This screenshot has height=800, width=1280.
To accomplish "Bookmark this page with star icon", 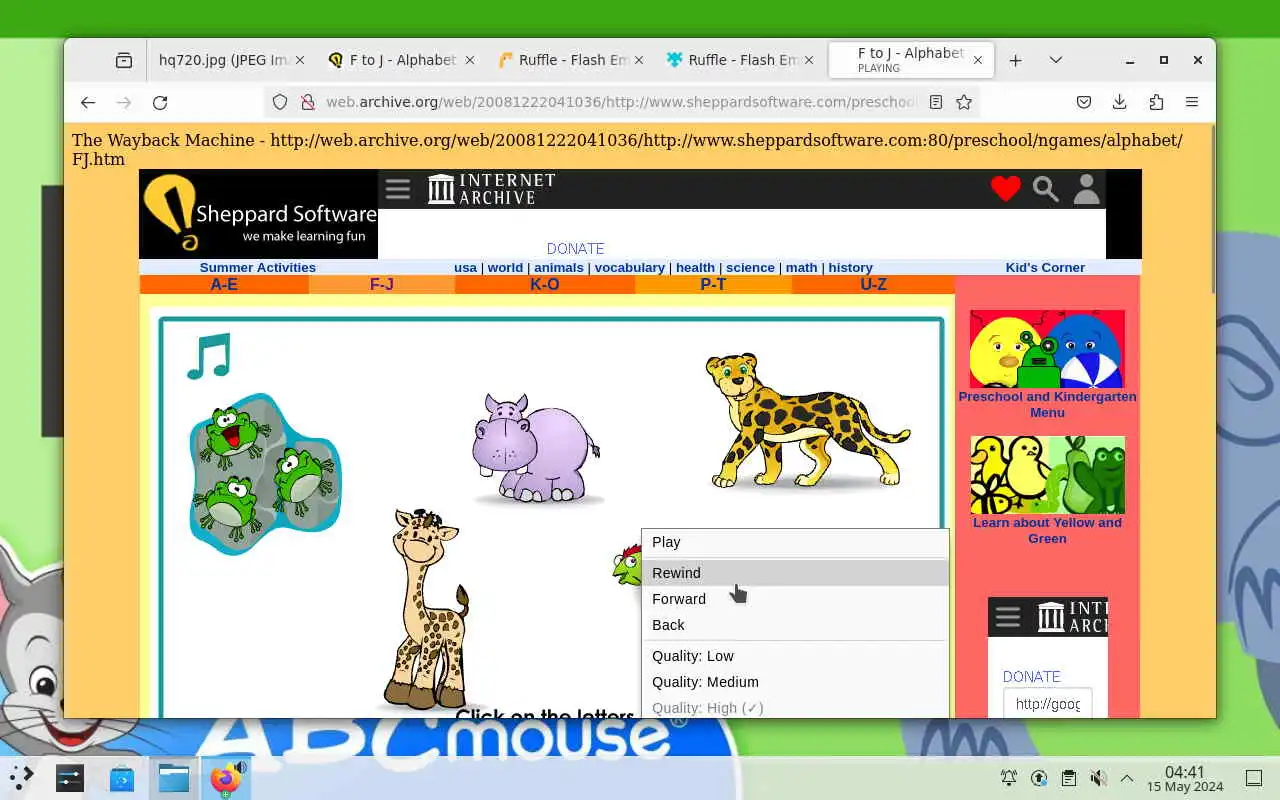I will [964, 102].
